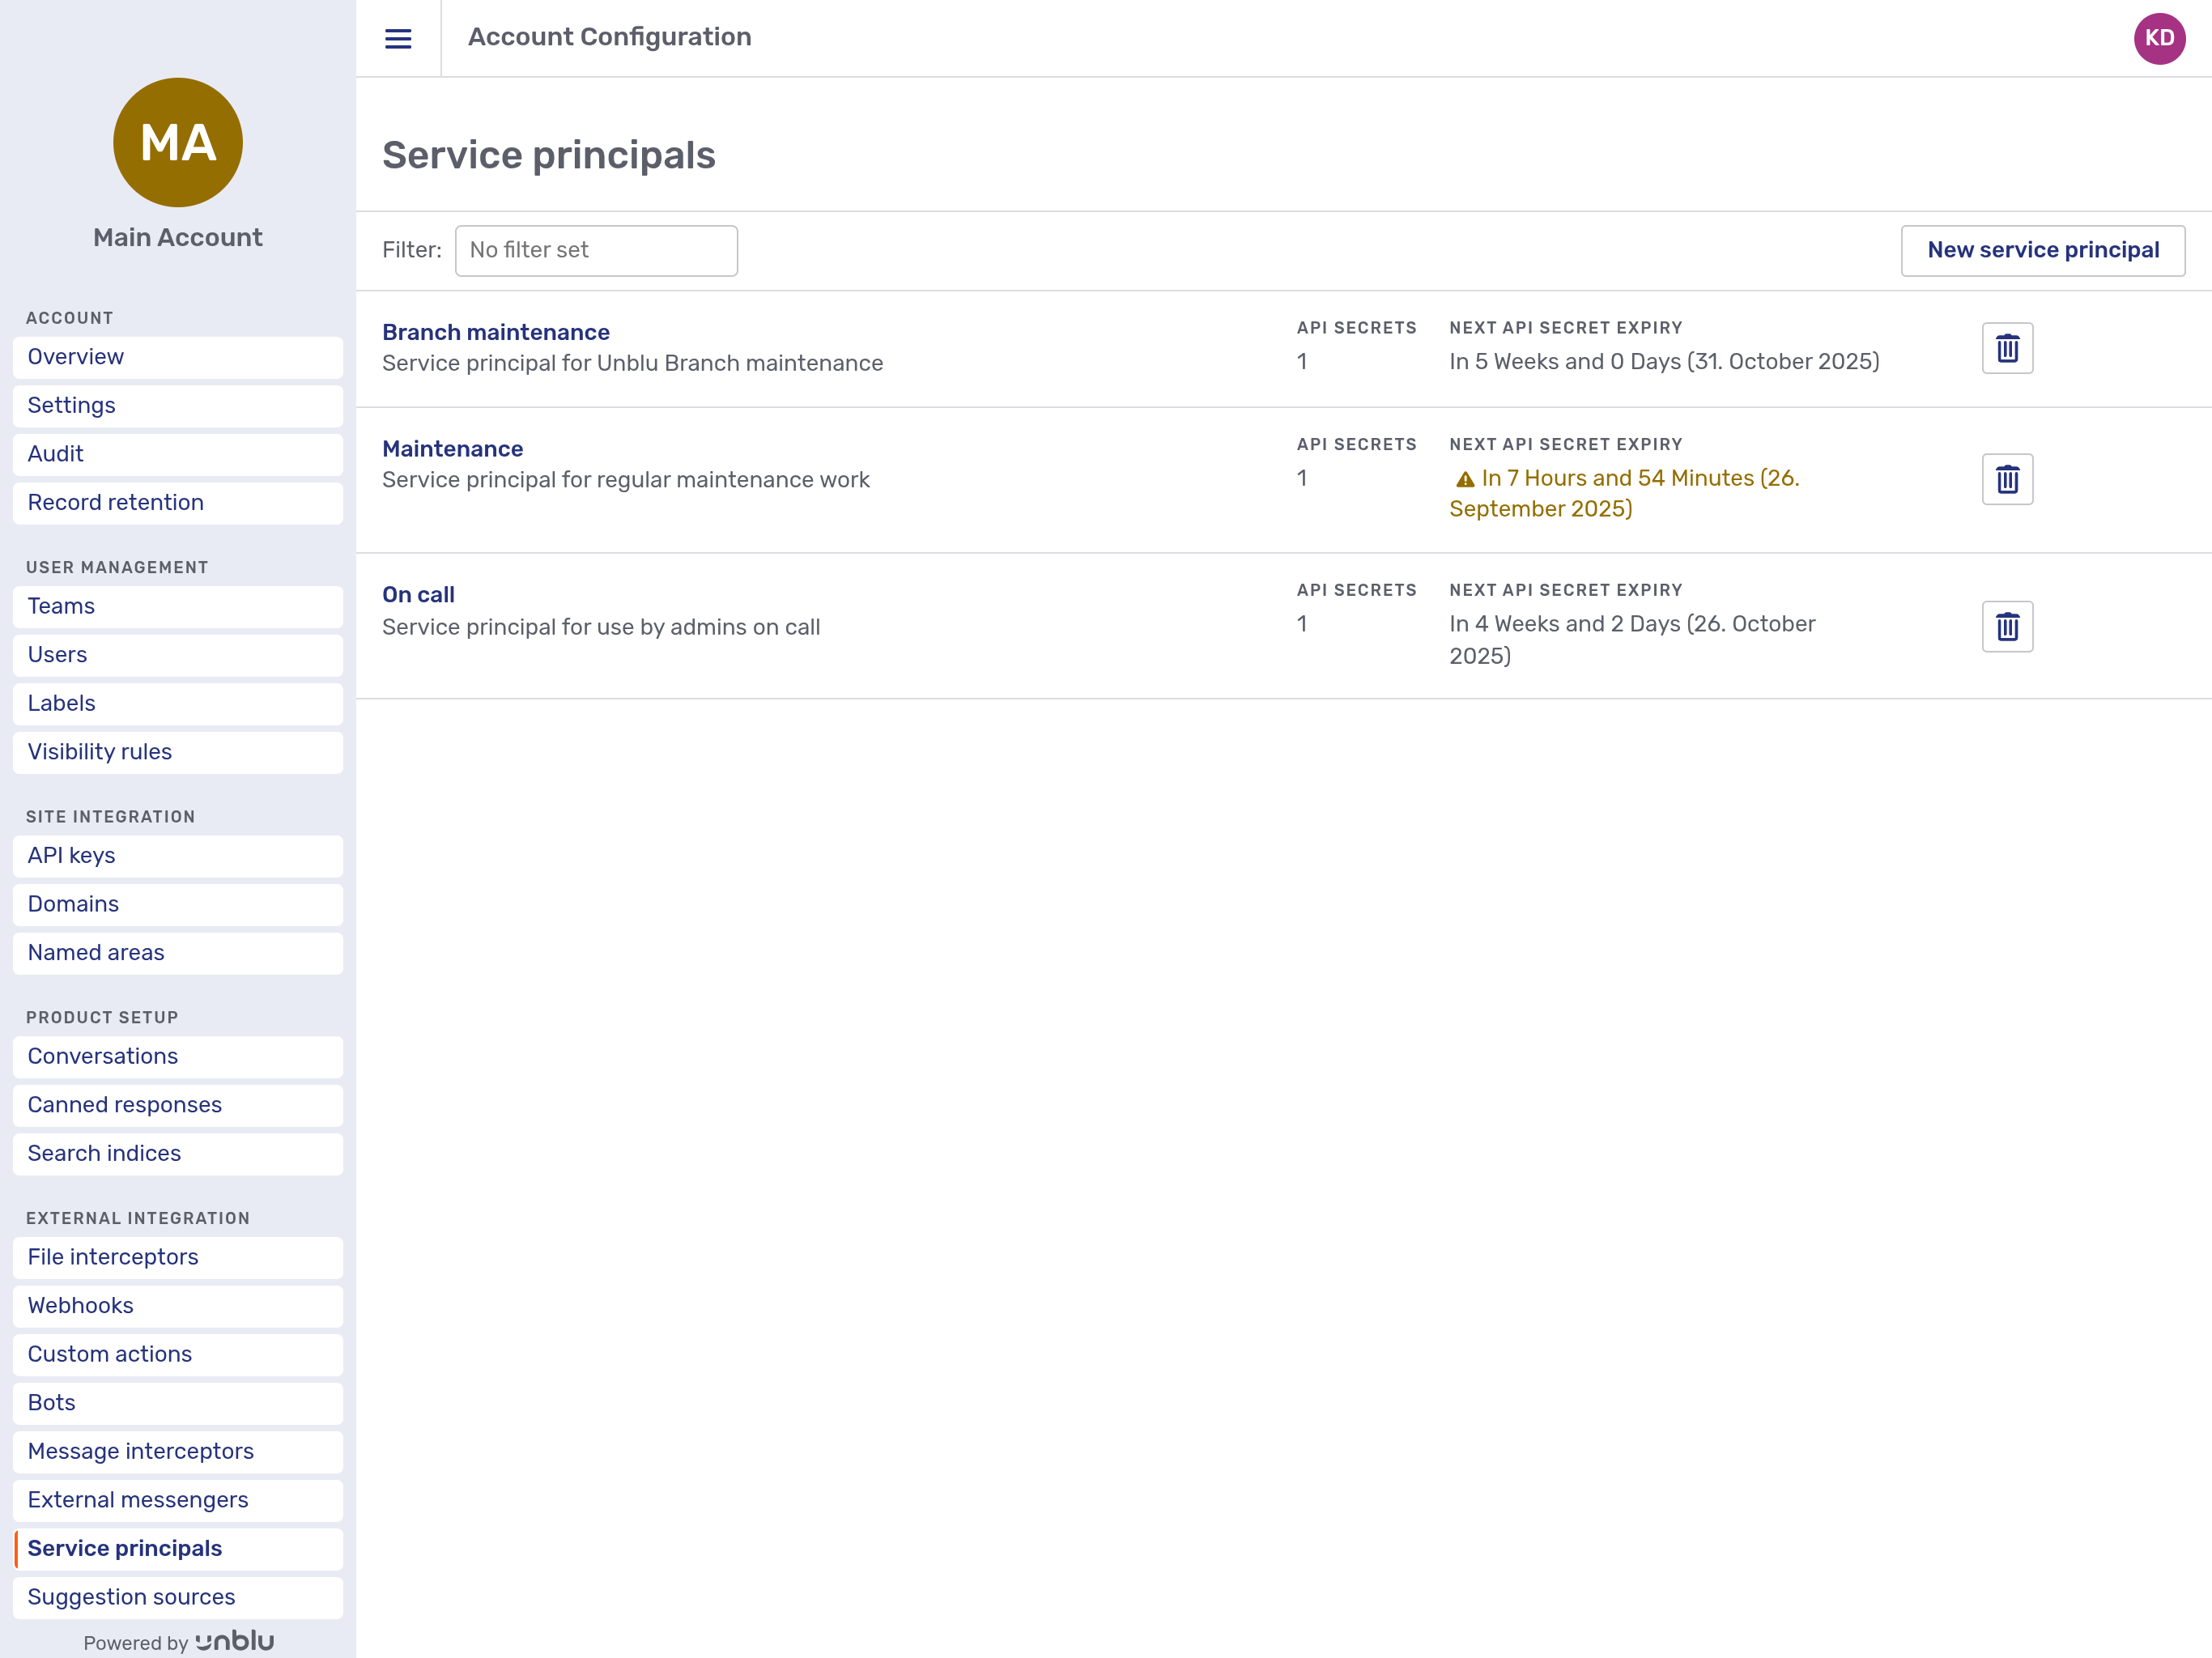Image resolution: width=2212 pixels, height=1658 pixels.
Task: Click the Filter input field
Action: (x=596, y=250)
